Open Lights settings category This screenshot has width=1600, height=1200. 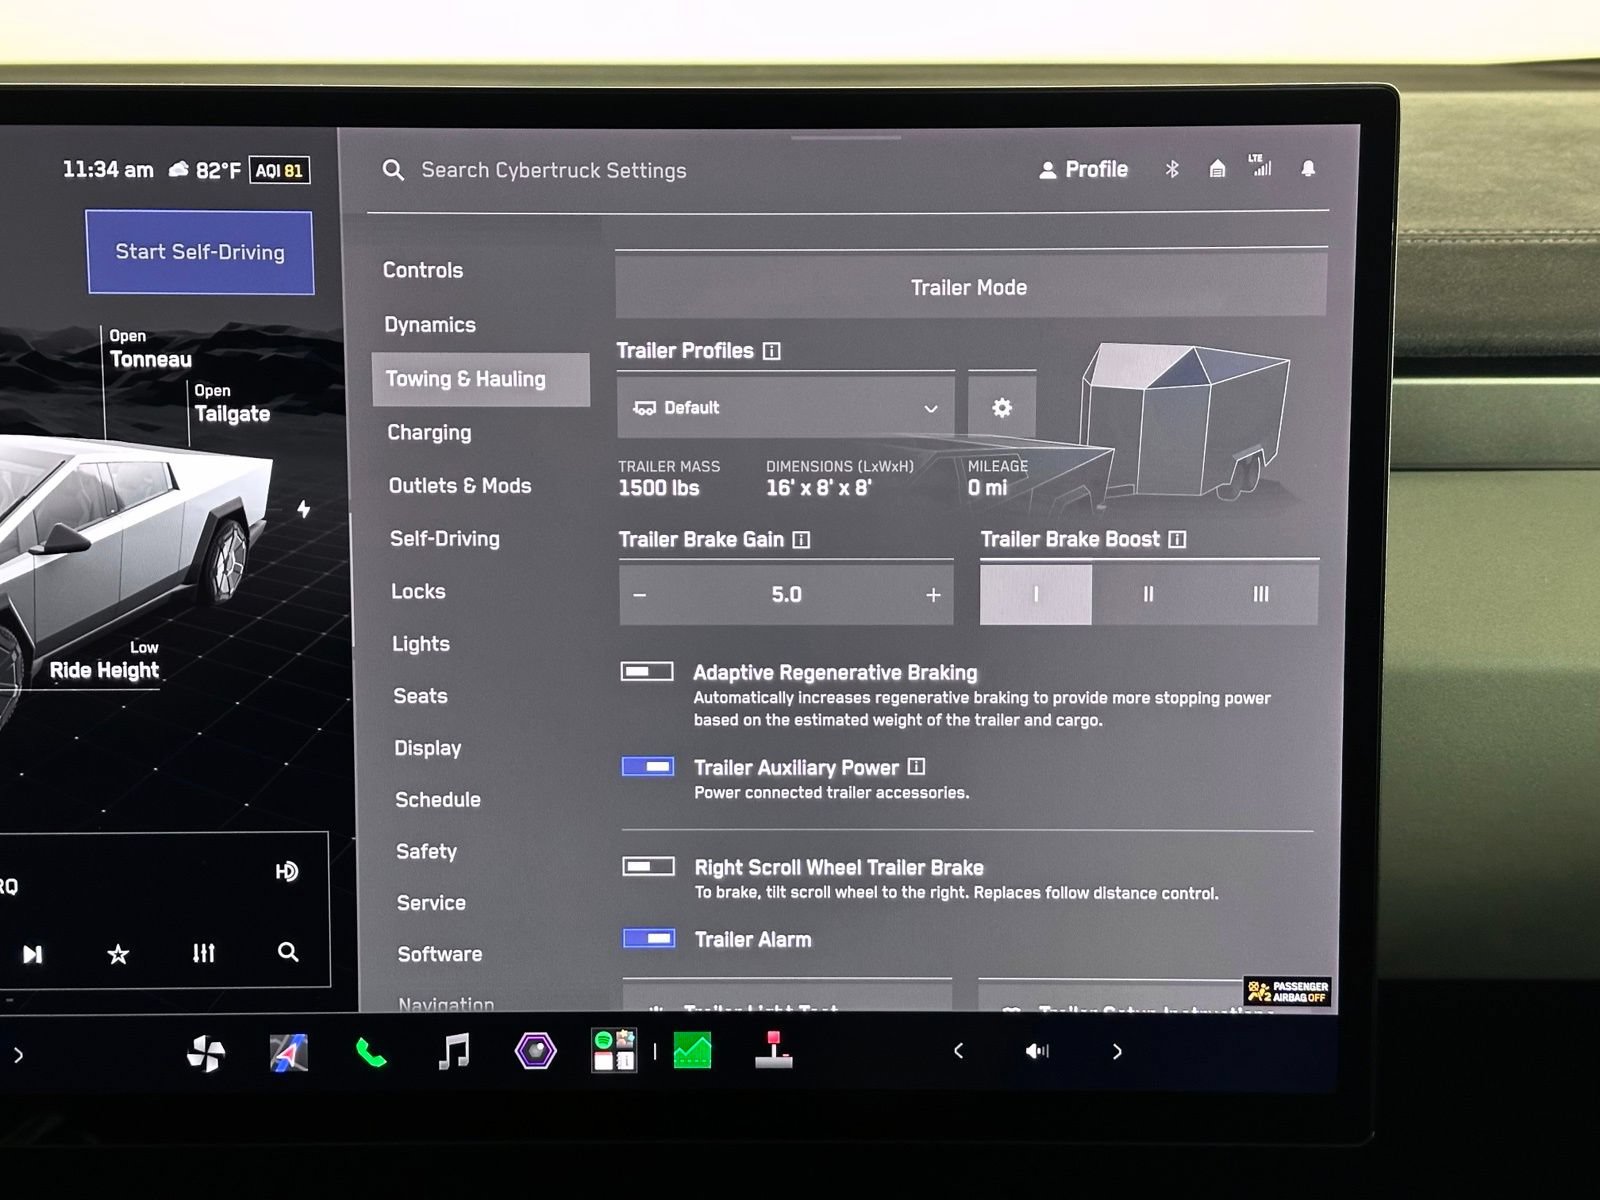(x=421, y=644)
